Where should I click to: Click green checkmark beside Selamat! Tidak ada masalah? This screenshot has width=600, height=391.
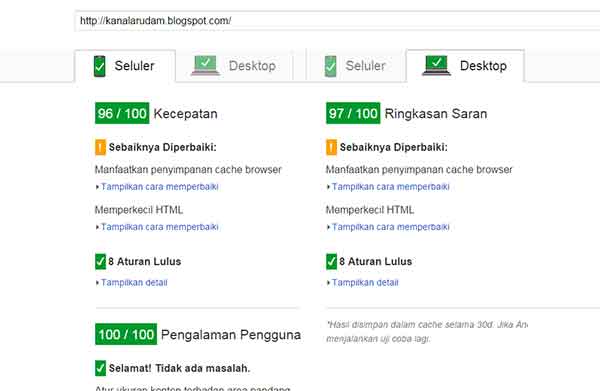[100, 368]
